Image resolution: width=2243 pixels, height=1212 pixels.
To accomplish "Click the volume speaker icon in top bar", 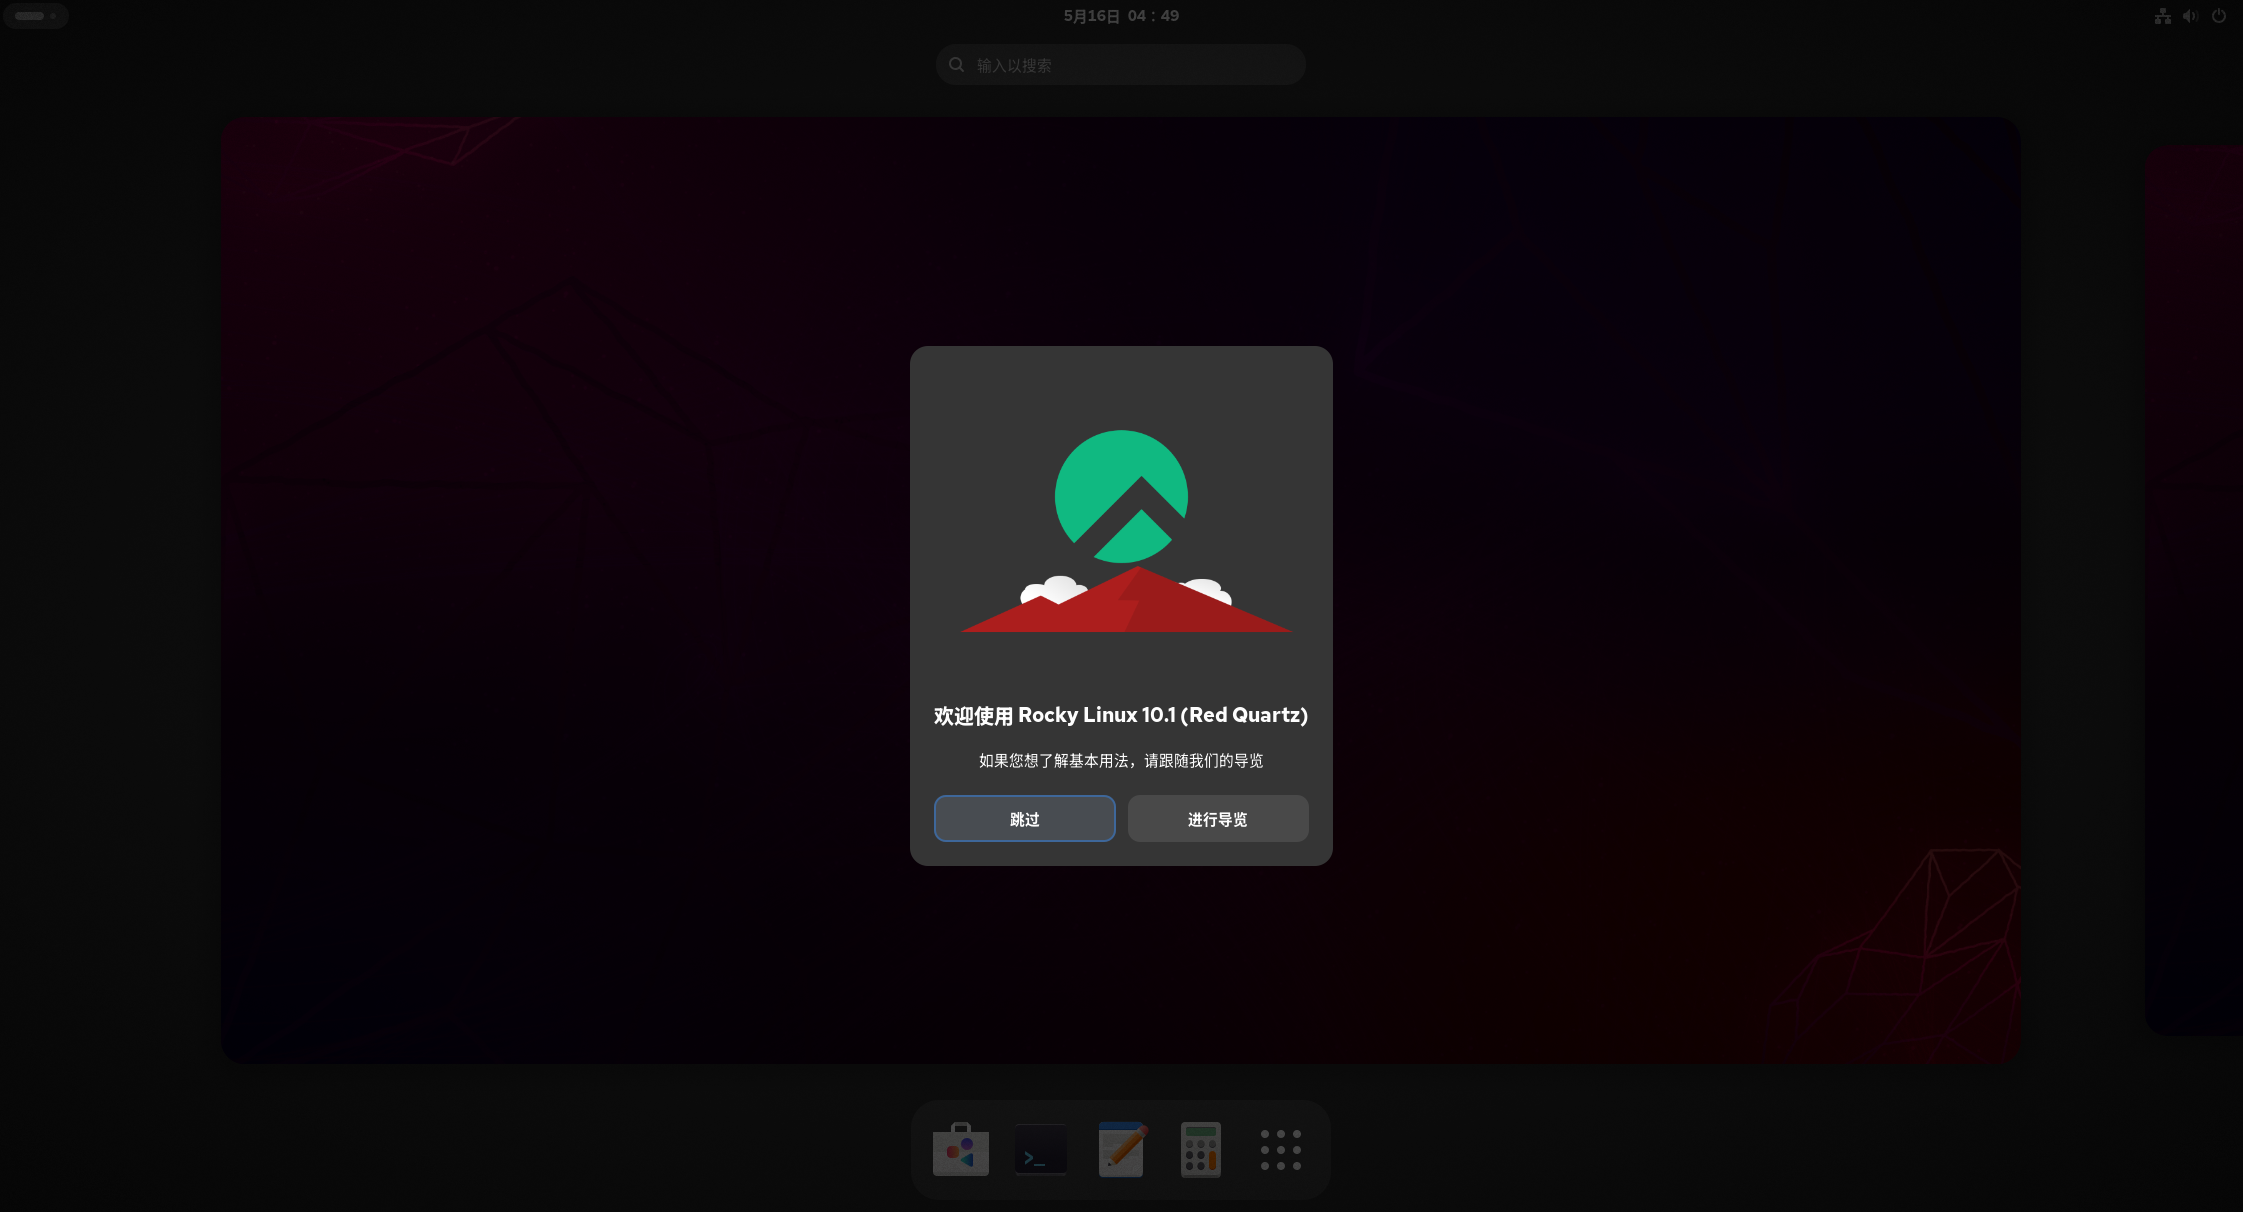I will coord(2191,16).
